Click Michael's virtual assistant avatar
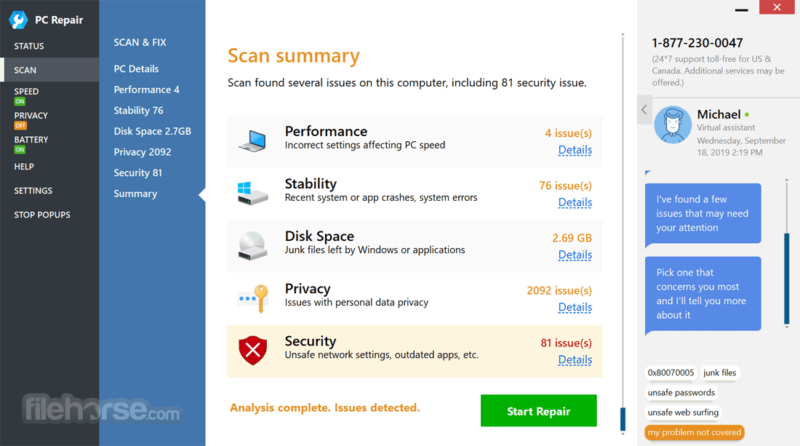800x446 pixels. pos(672,125)
